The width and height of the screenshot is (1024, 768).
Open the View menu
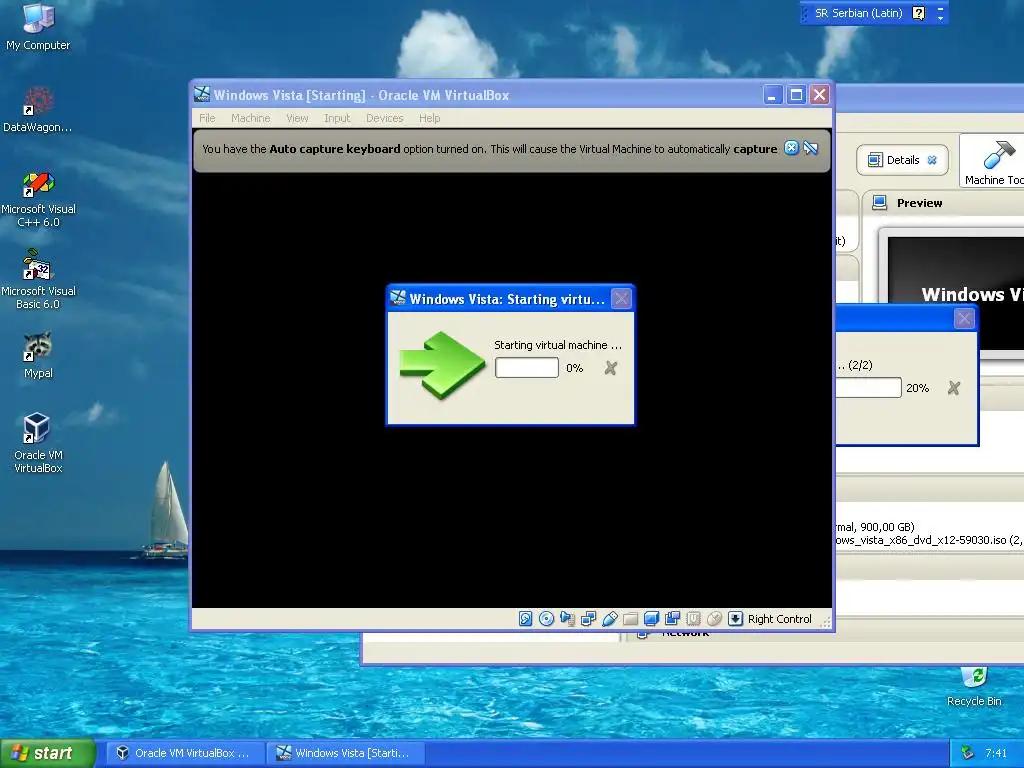[x=297, y=118]
